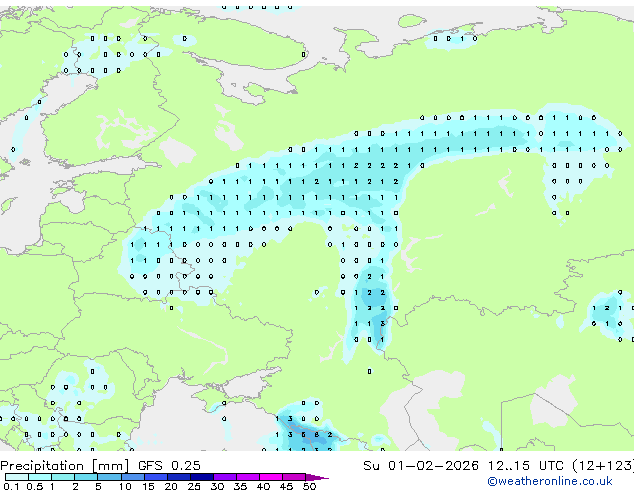Screen dimensions: 634x490
Task: Select the legend label '10'
Action: (x=125, y=486)
